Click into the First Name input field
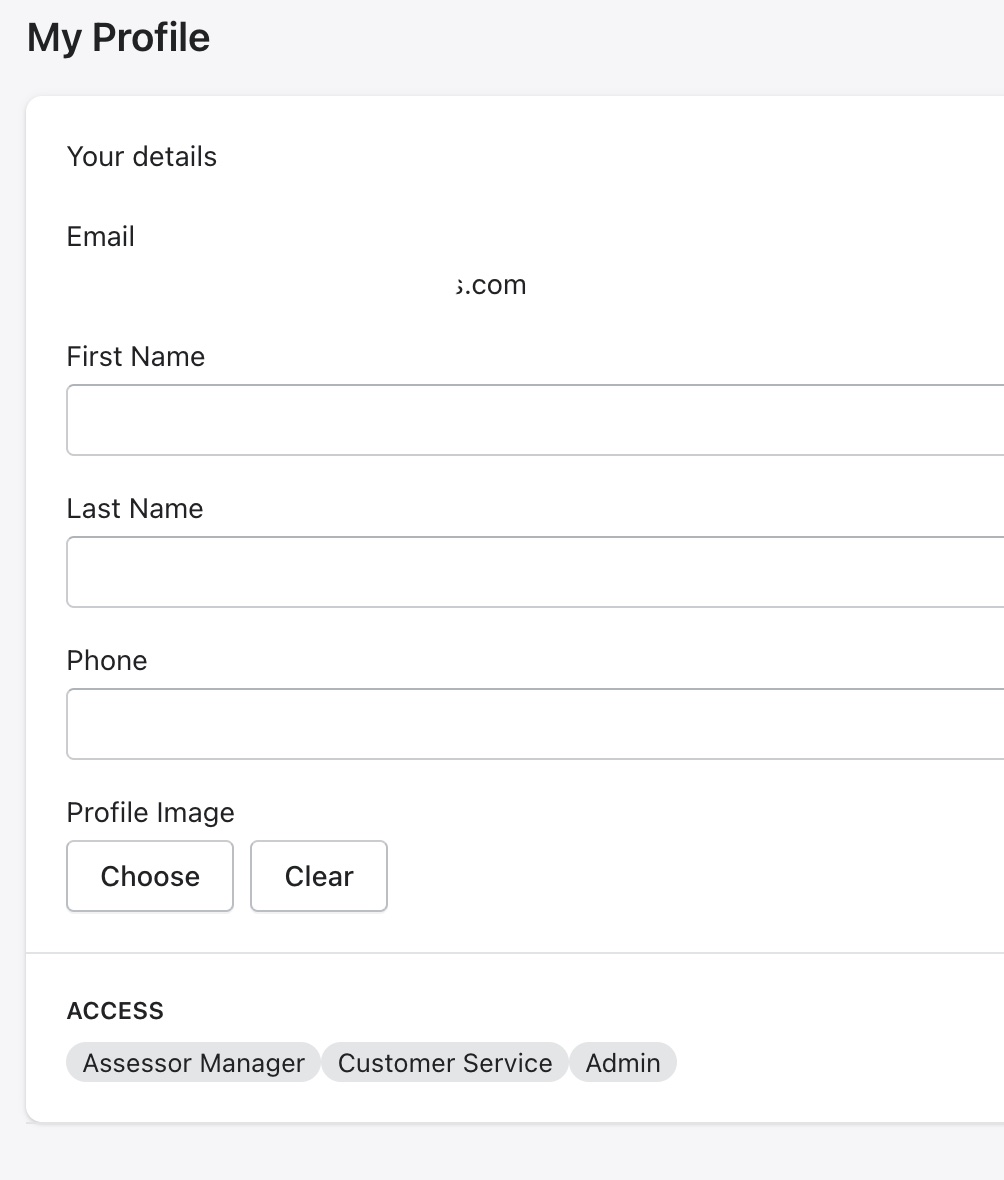This screenshot has width=1004, height=1180. (535, 420)
